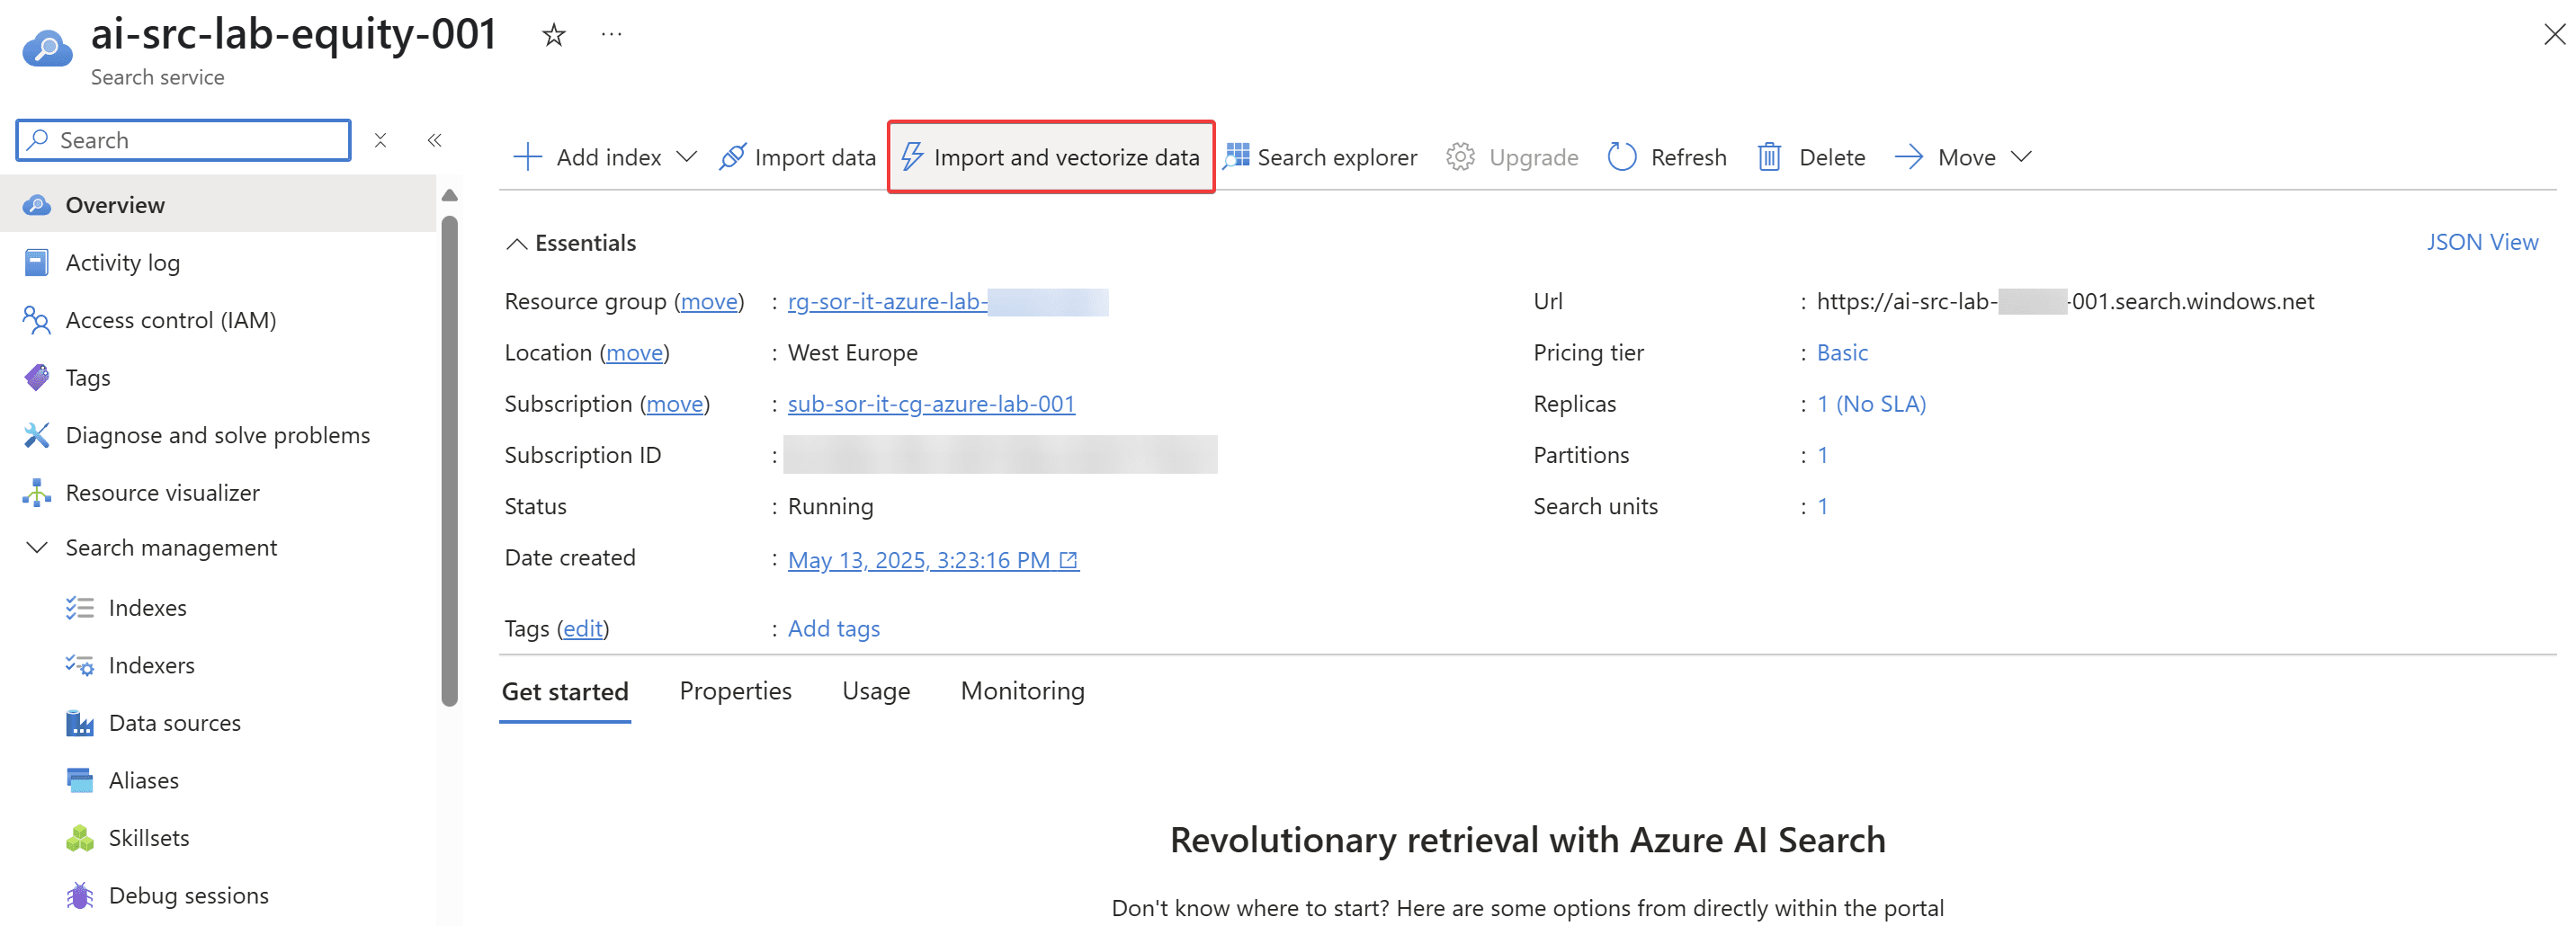
Task: Open Search explorer from toolbar
Action: point(1320,157)
